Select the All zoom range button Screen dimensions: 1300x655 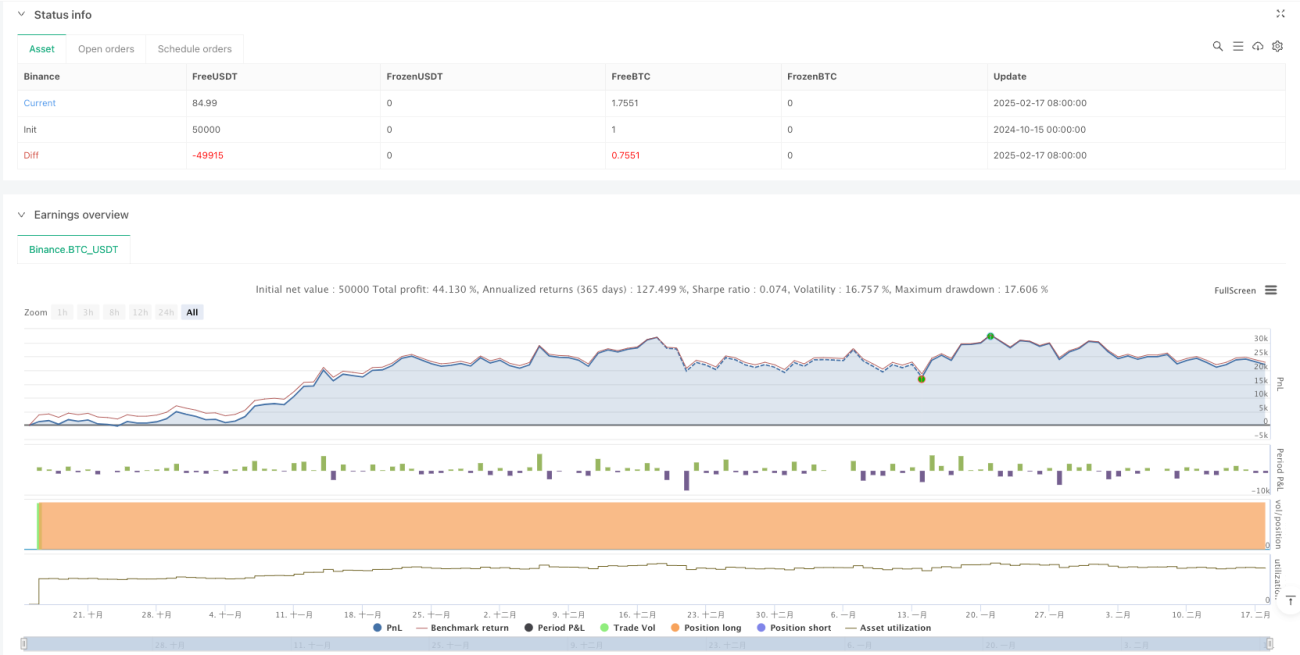tap(192, 312)
